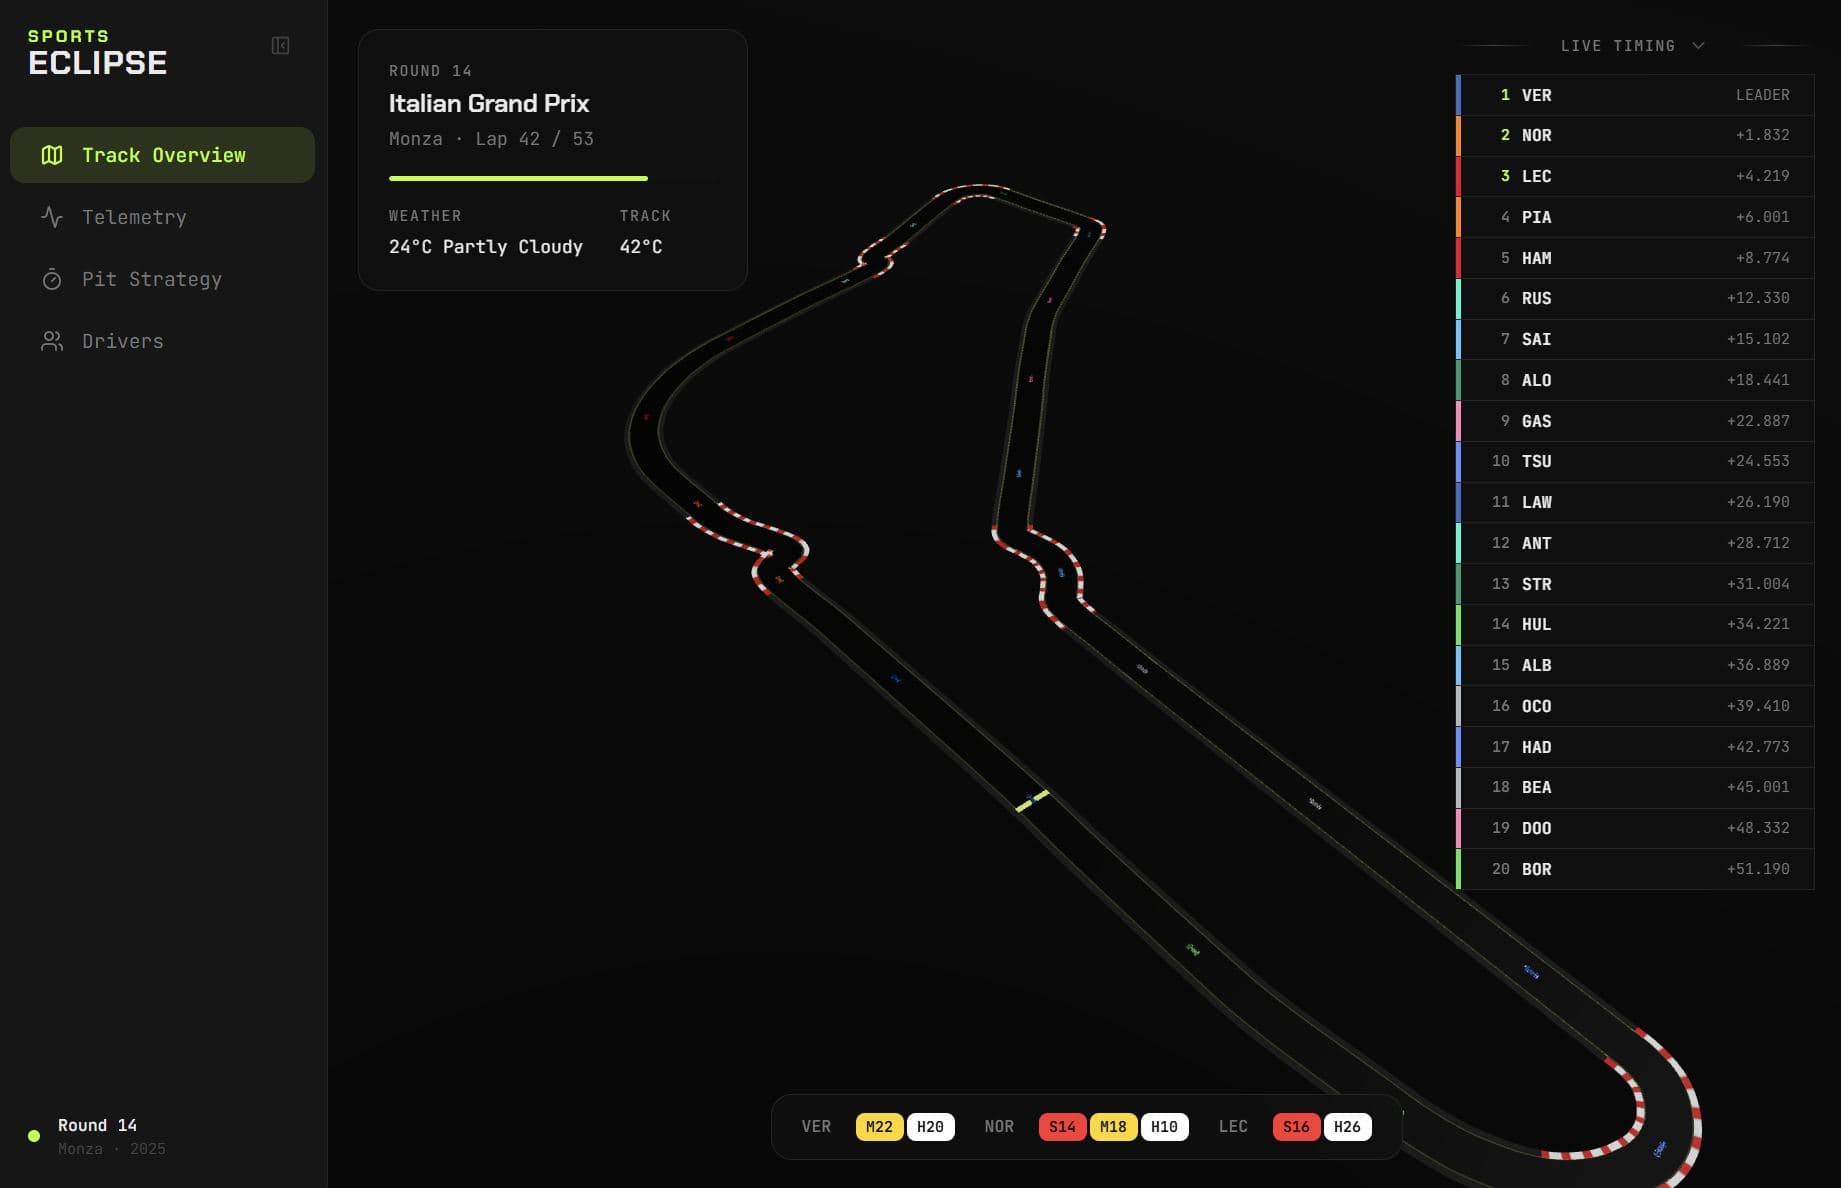
Task: Select LEC row in timing
Action: click(x=1635, y=176)
